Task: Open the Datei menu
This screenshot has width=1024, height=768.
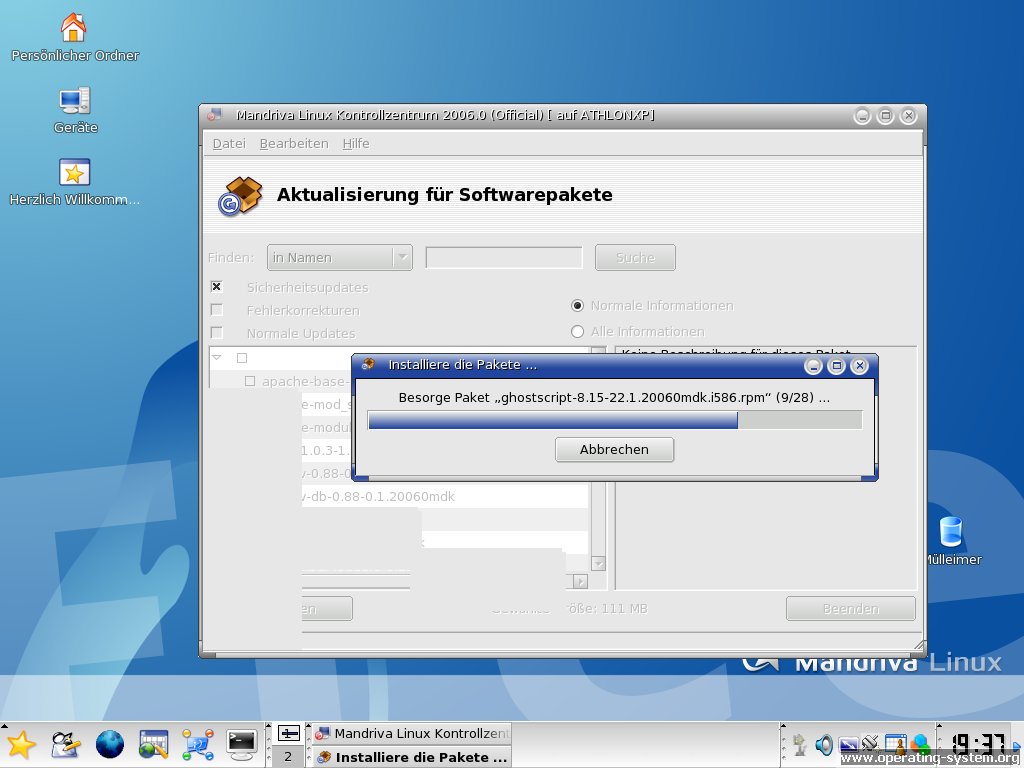Action: click(x=229, y=144)
